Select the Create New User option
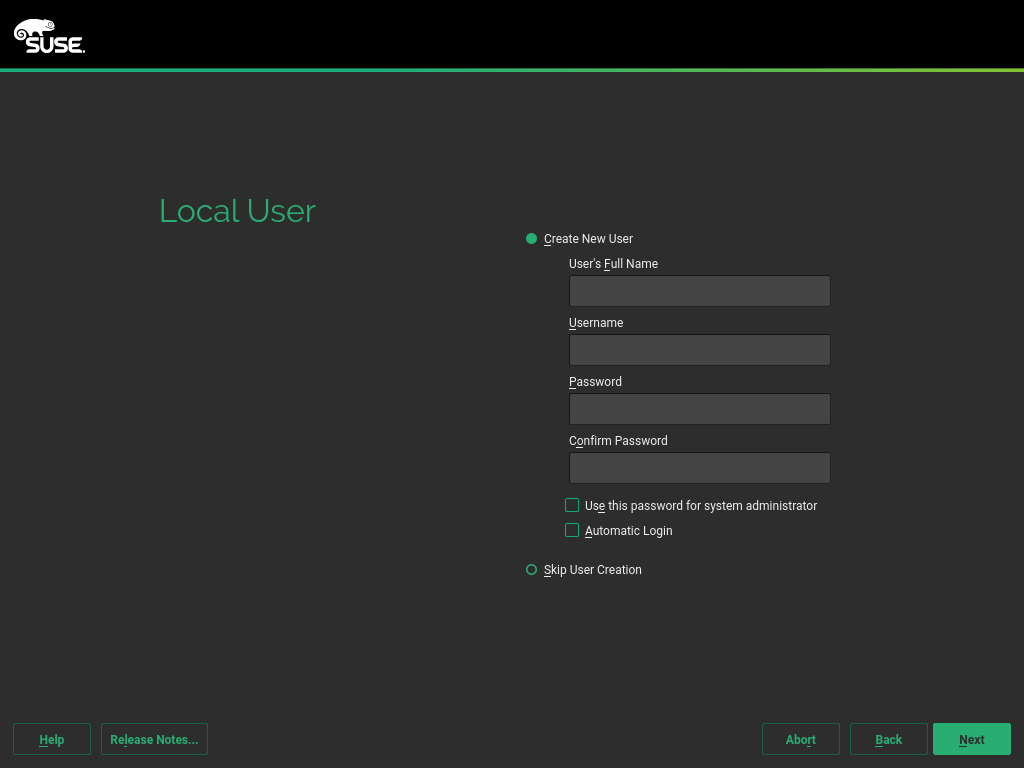Viewport: 1024px width, 768px height. pos(532,239)
